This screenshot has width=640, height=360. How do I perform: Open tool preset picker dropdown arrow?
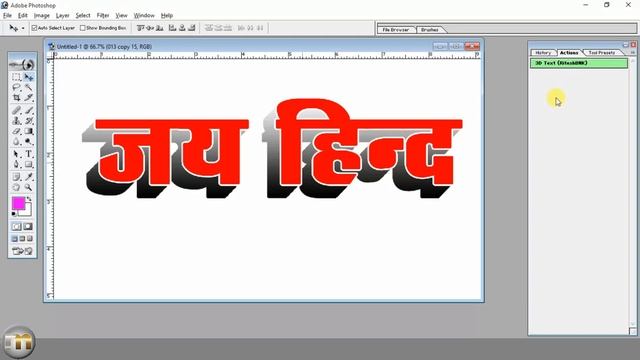pos(23,28)
